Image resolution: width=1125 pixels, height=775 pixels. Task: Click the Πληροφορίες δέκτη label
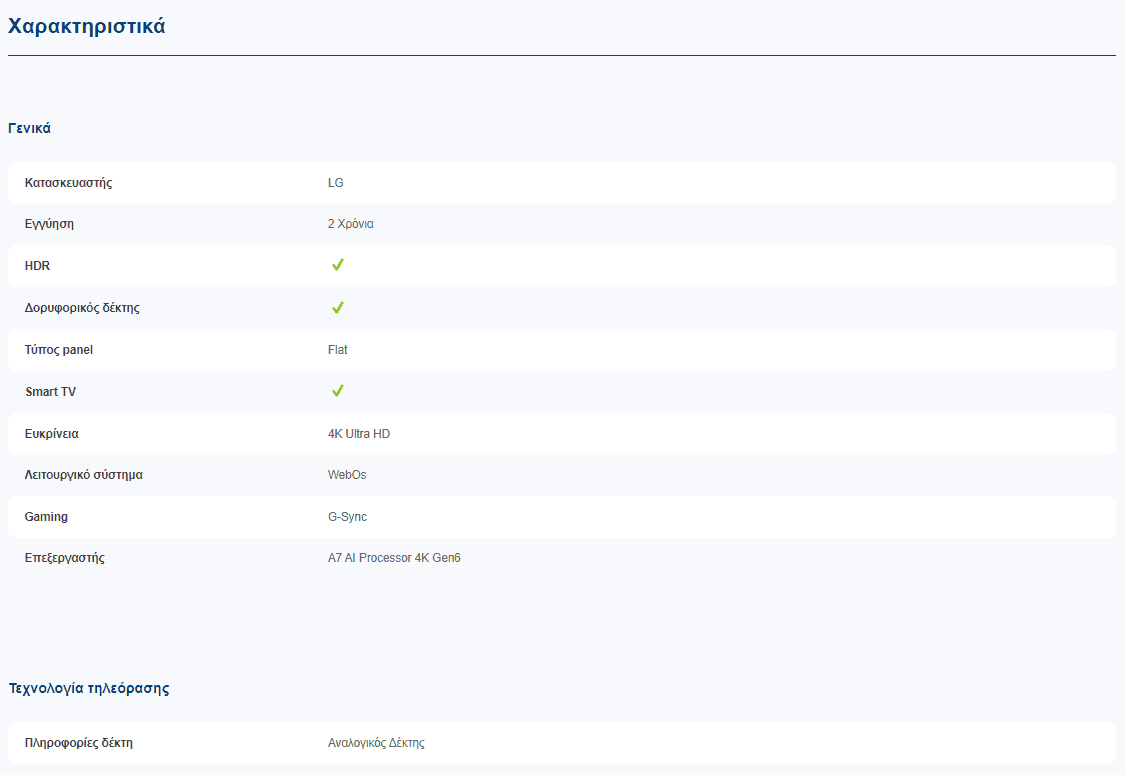[78, 743]
